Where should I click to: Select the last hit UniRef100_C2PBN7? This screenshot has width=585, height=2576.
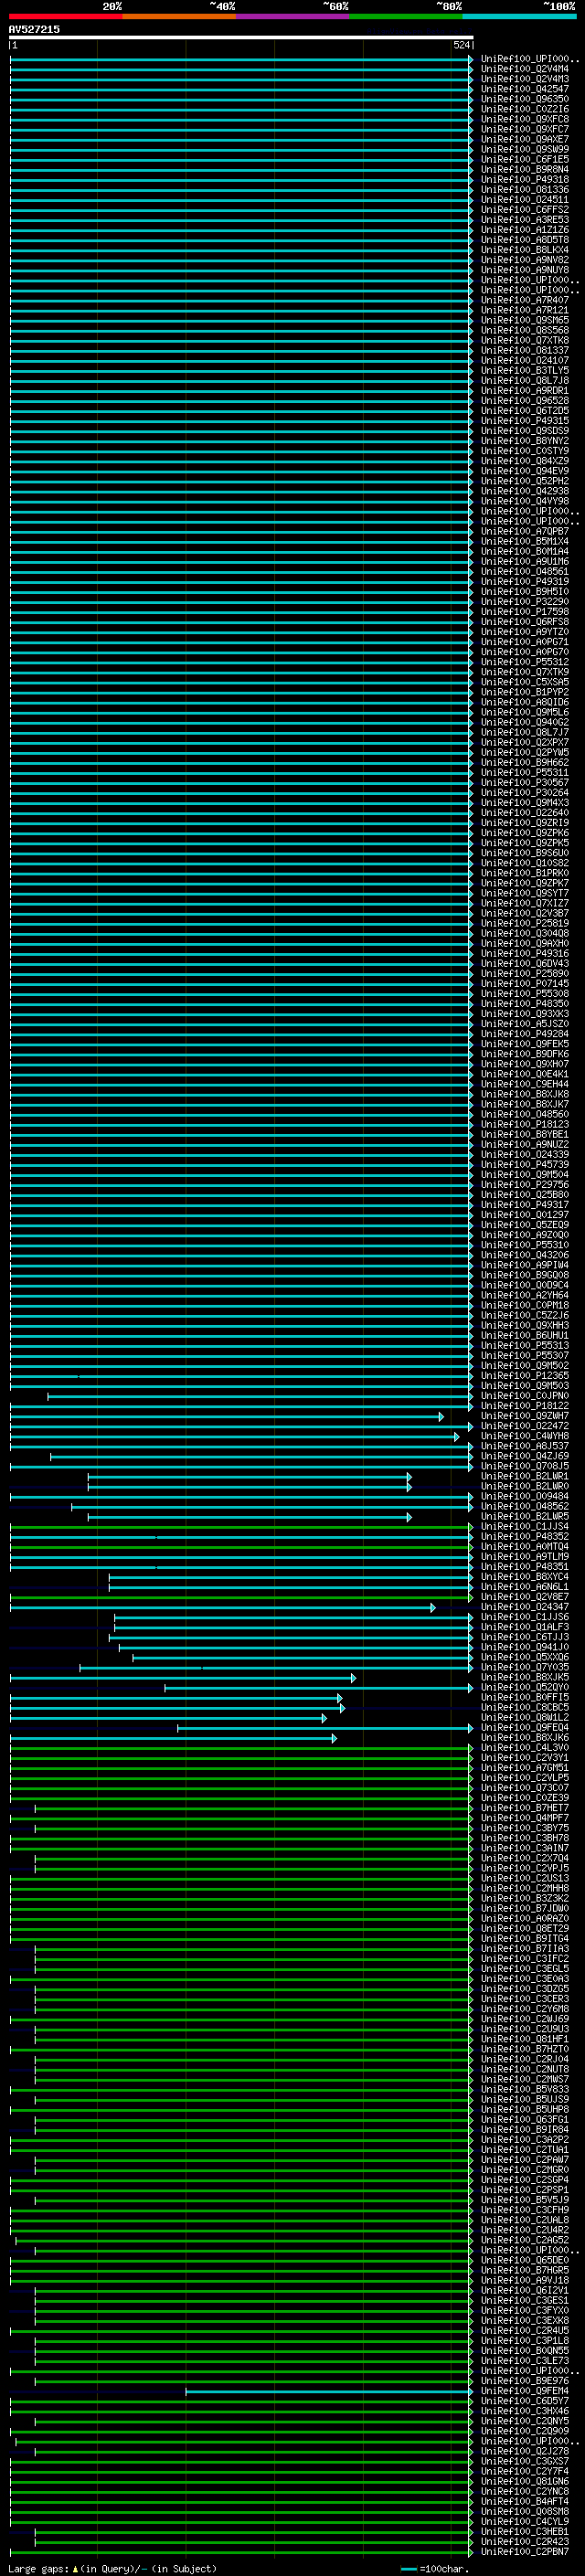point(525,2551)
